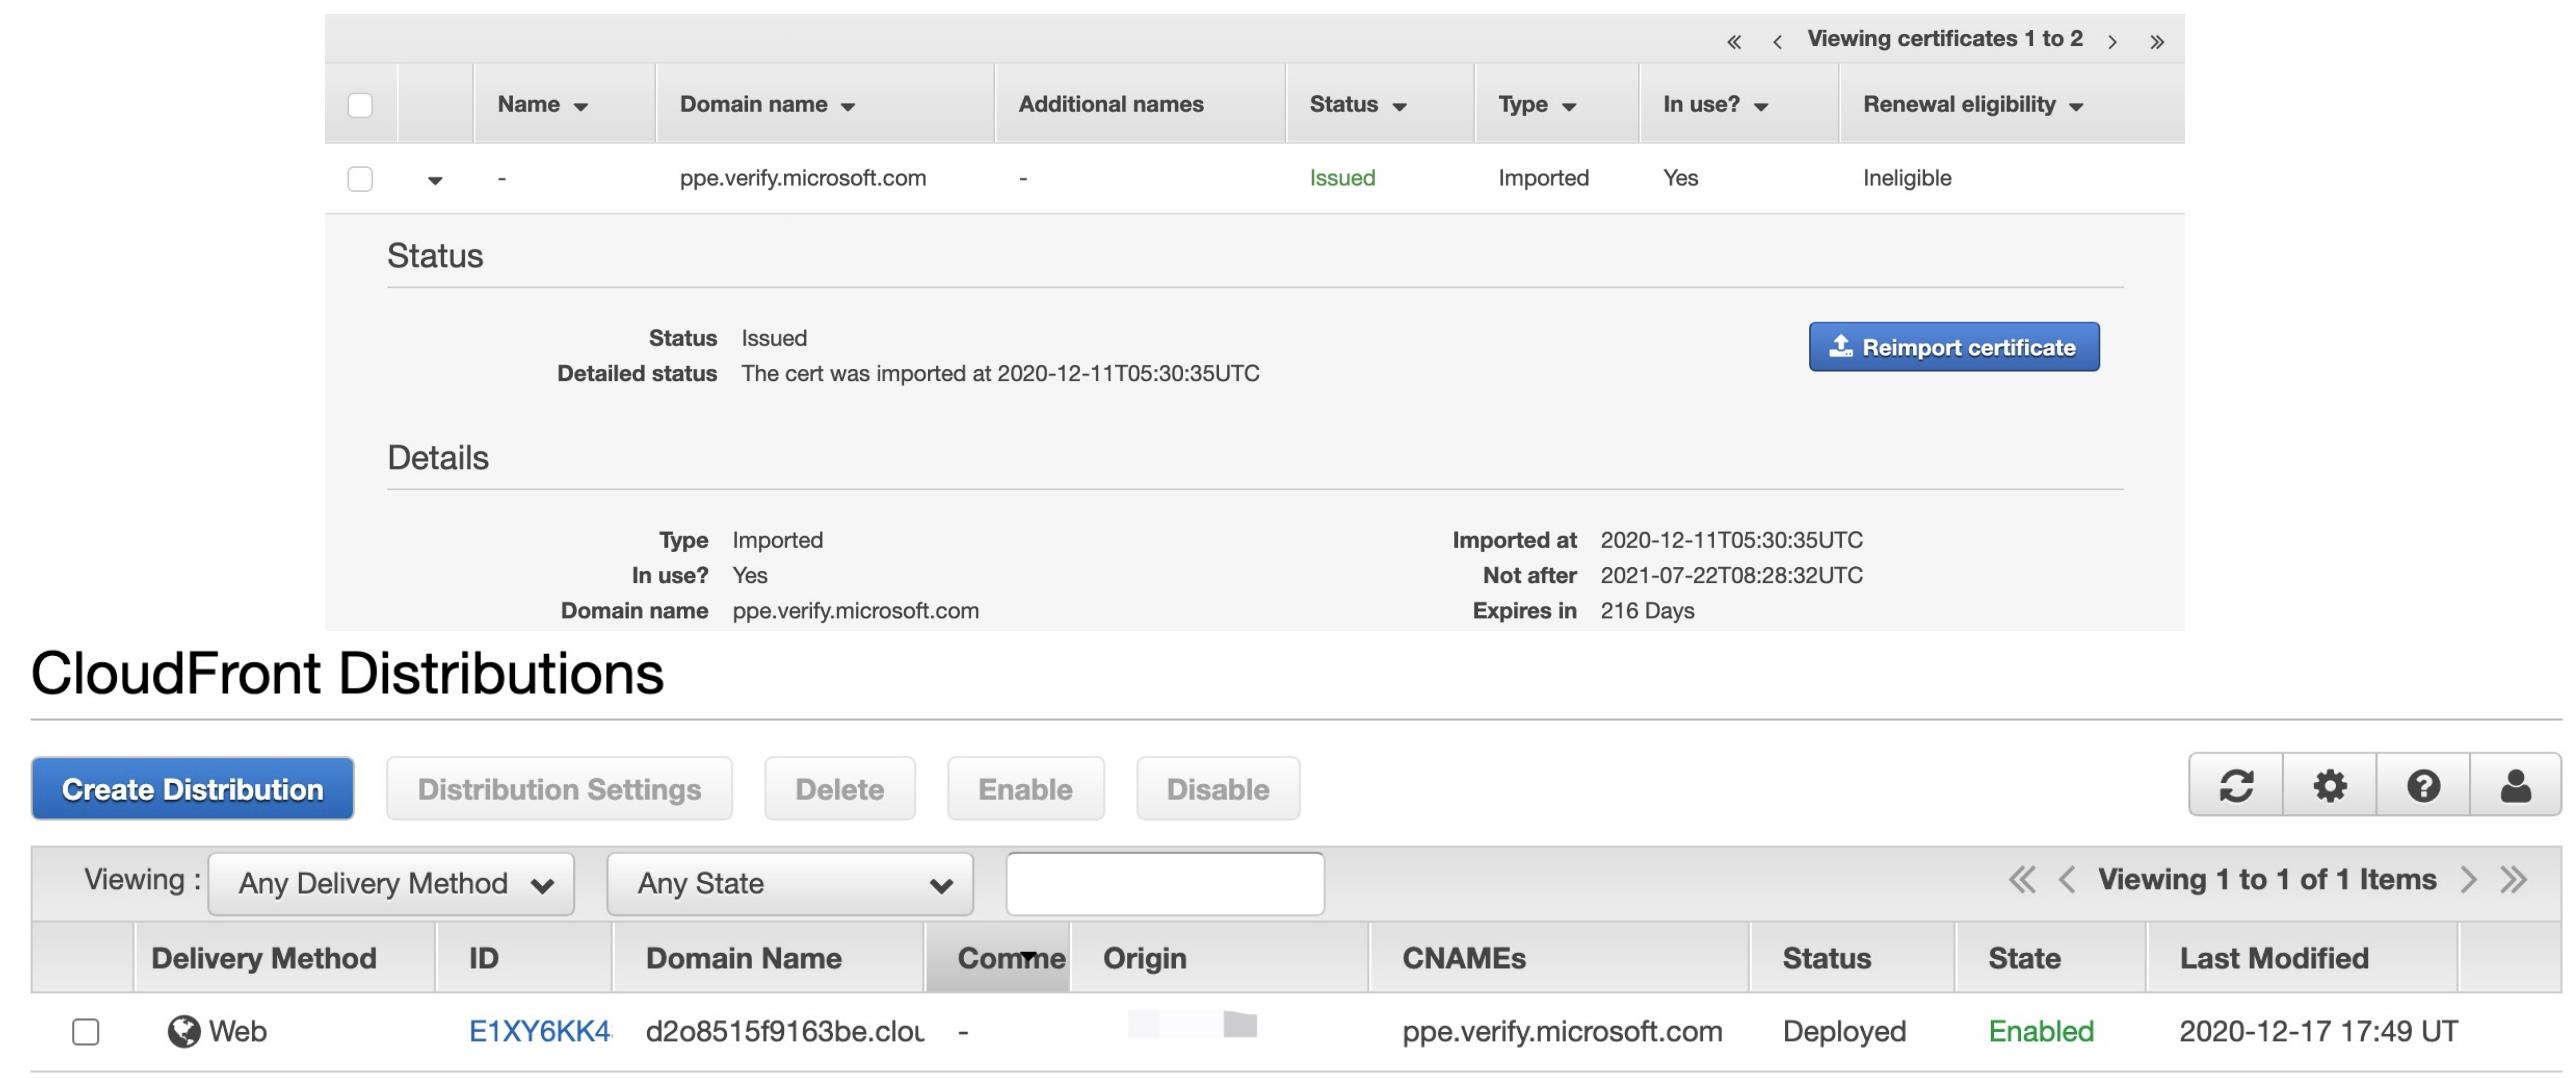Click the green Enabled state cell

pos(2040,1032)
